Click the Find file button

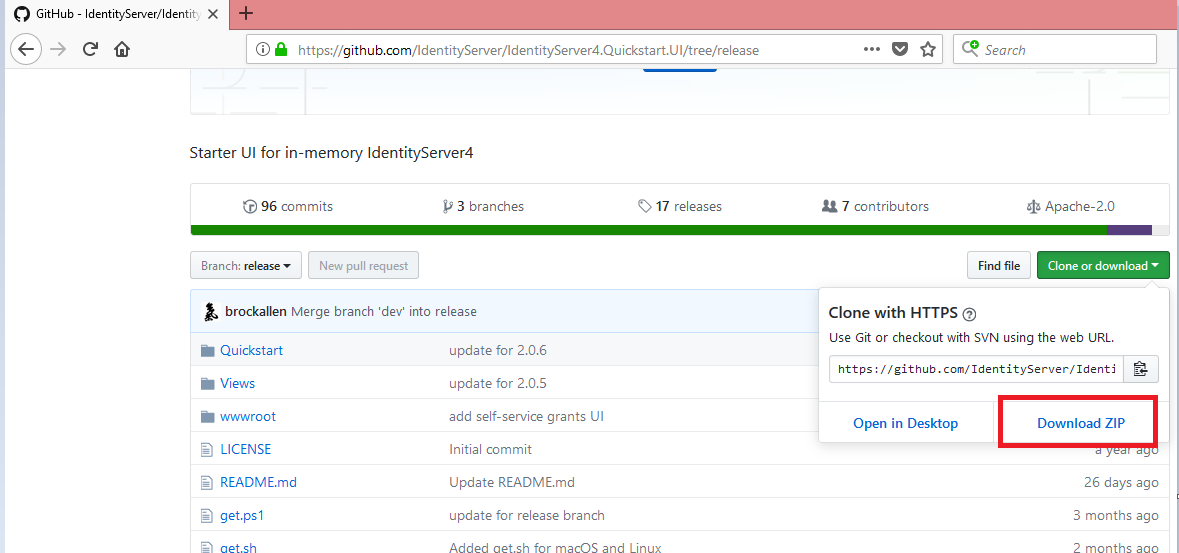pyautogui.click(x=999, y=266)
